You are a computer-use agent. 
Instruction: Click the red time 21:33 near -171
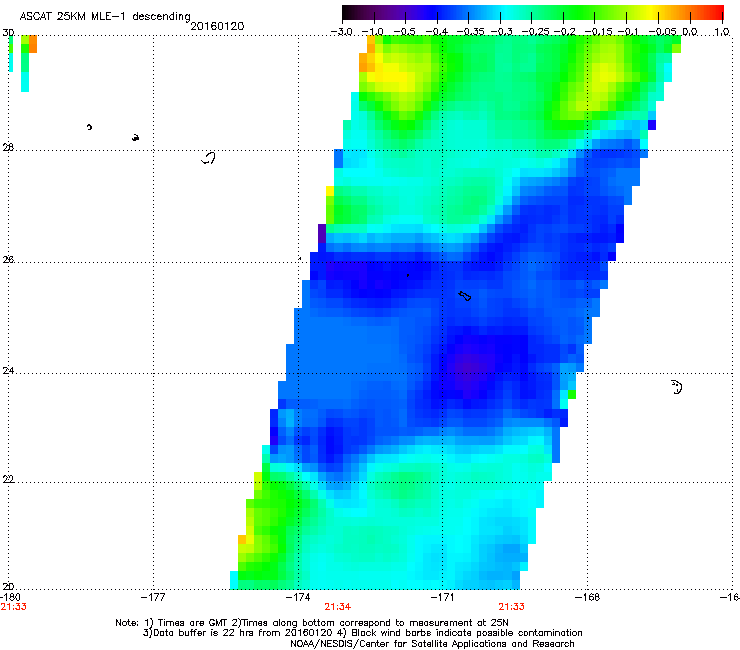point(512,607)
